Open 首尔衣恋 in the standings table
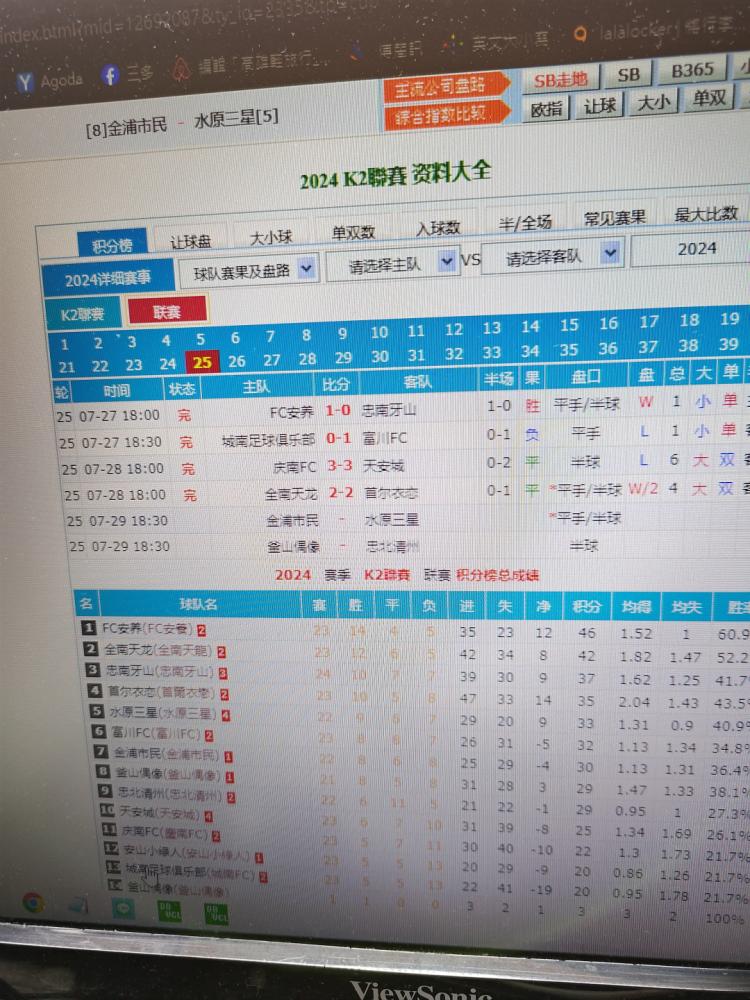The width and height of the screenshot is (750, 1000). pos(161,693)
